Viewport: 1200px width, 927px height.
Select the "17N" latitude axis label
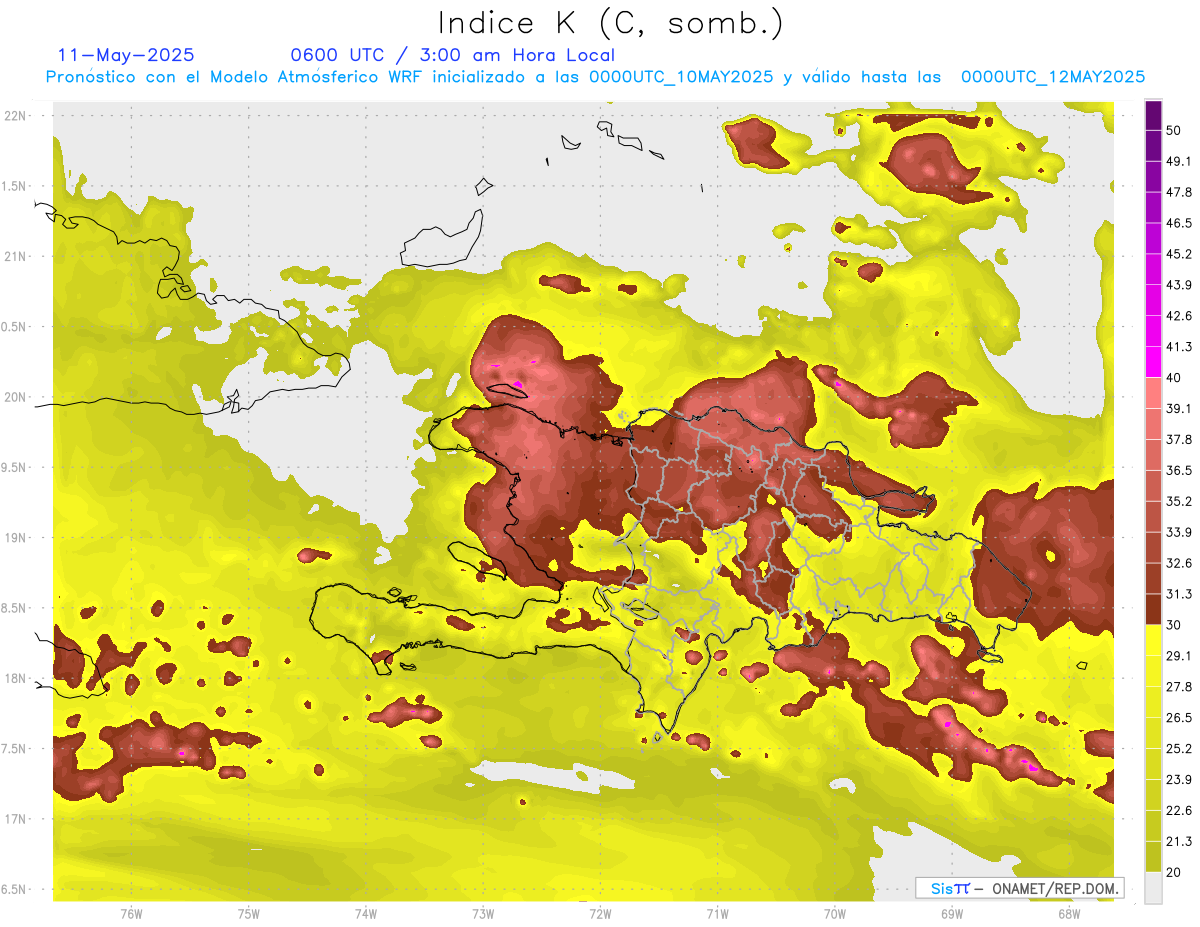[x=15, y=819]
